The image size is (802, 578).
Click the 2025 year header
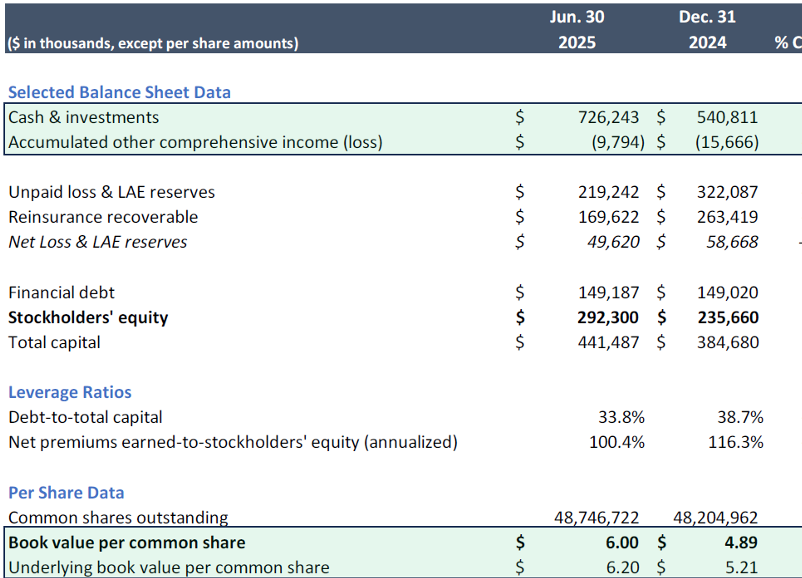pyautogui.click(x=577, y=42)
